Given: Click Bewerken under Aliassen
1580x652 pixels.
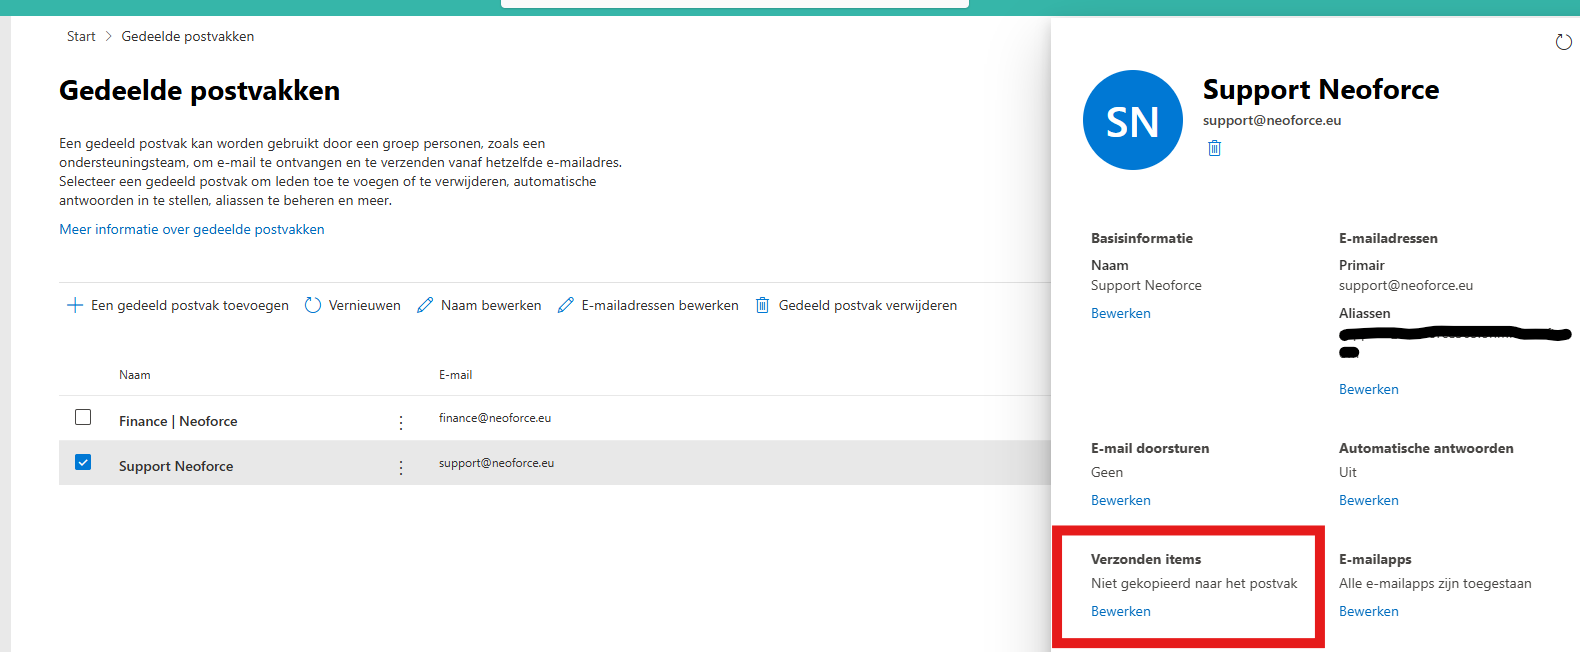Looking at the screenshot, I should [1369, 389].
